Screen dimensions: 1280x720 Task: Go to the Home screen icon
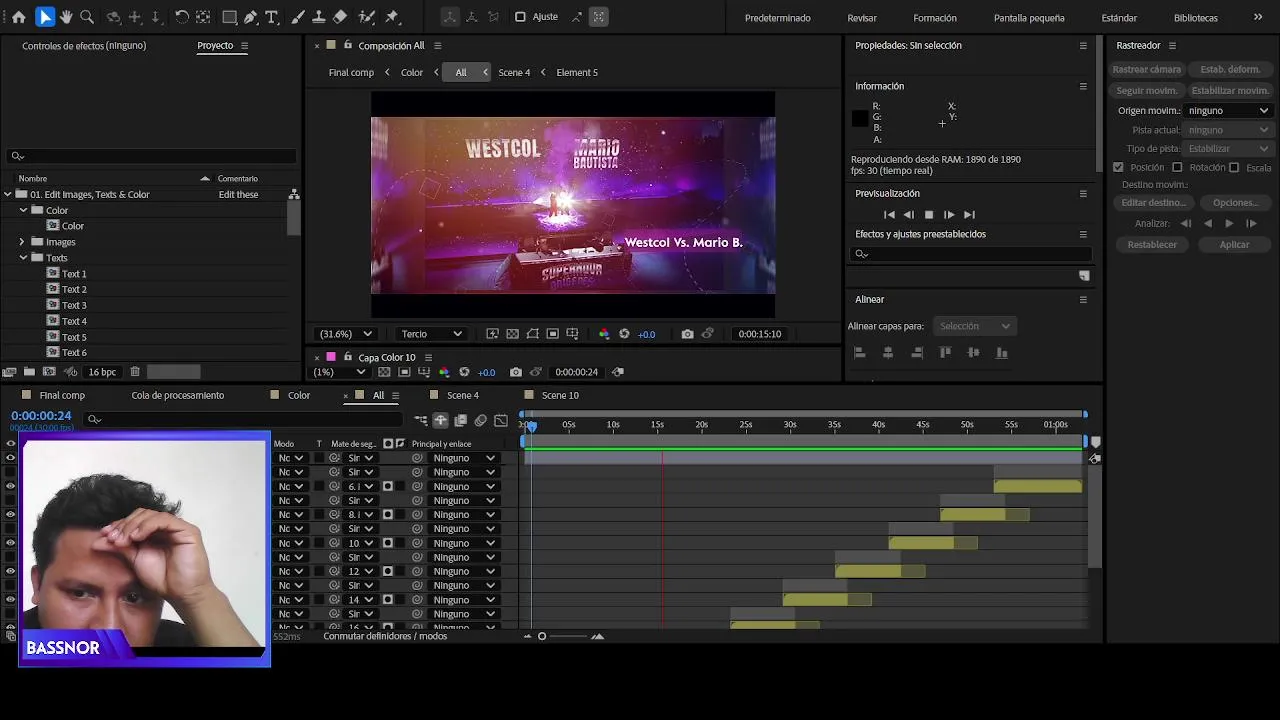[x=18, y=17]
